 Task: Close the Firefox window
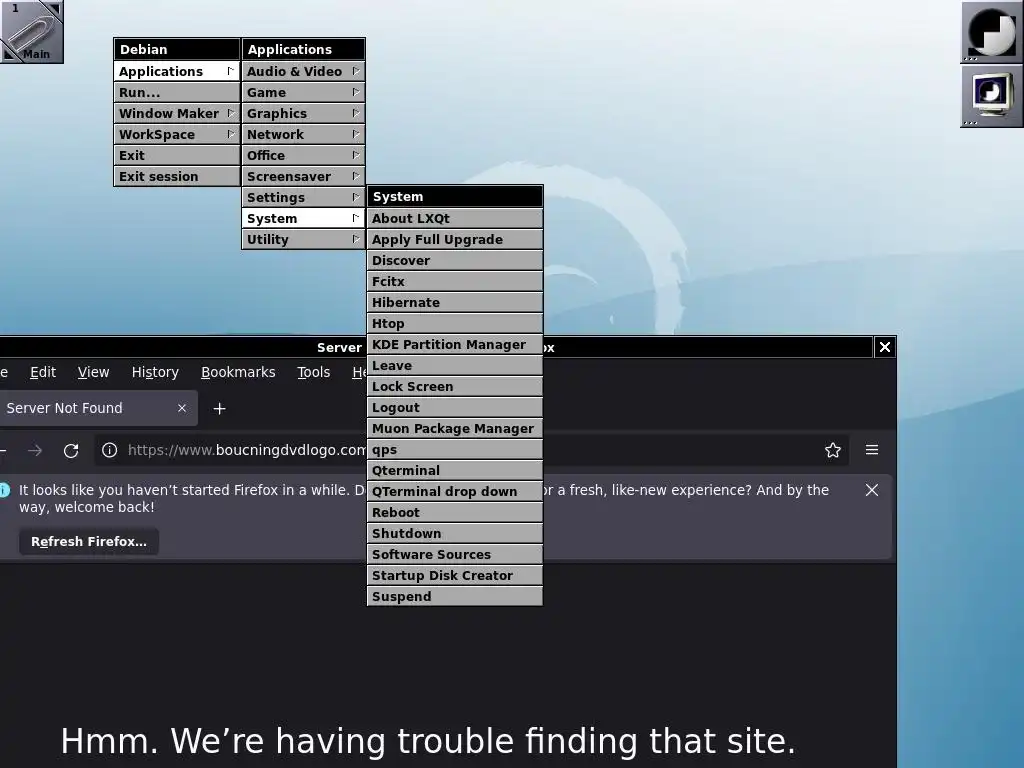coord(884,347)
